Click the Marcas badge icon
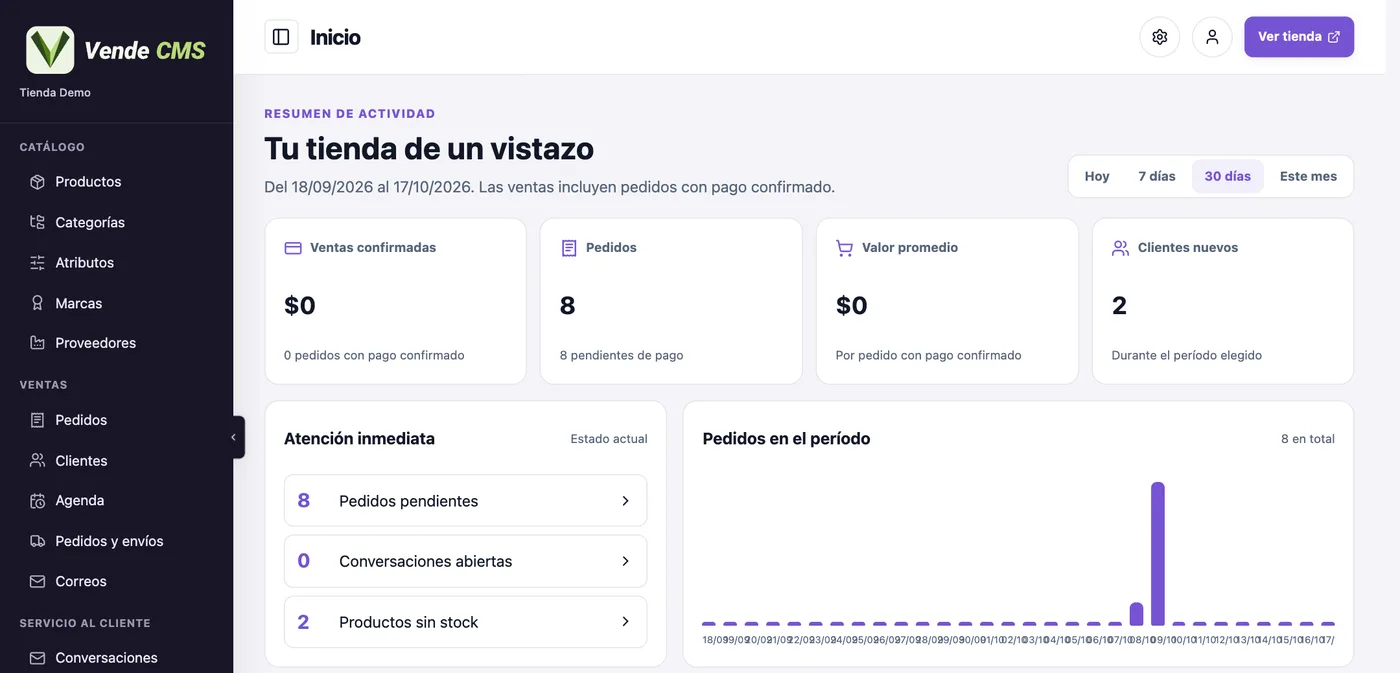 [37, 303]
